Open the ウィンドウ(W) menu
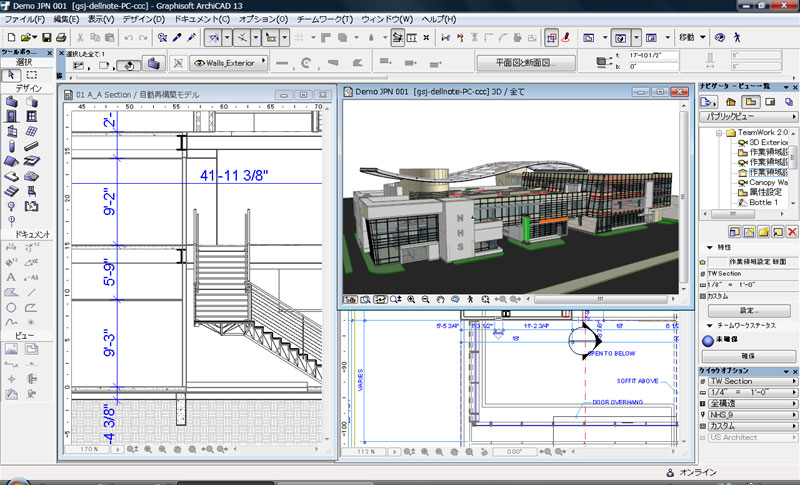This screenshot has height=485, width=800. click(x=387, y=19)
